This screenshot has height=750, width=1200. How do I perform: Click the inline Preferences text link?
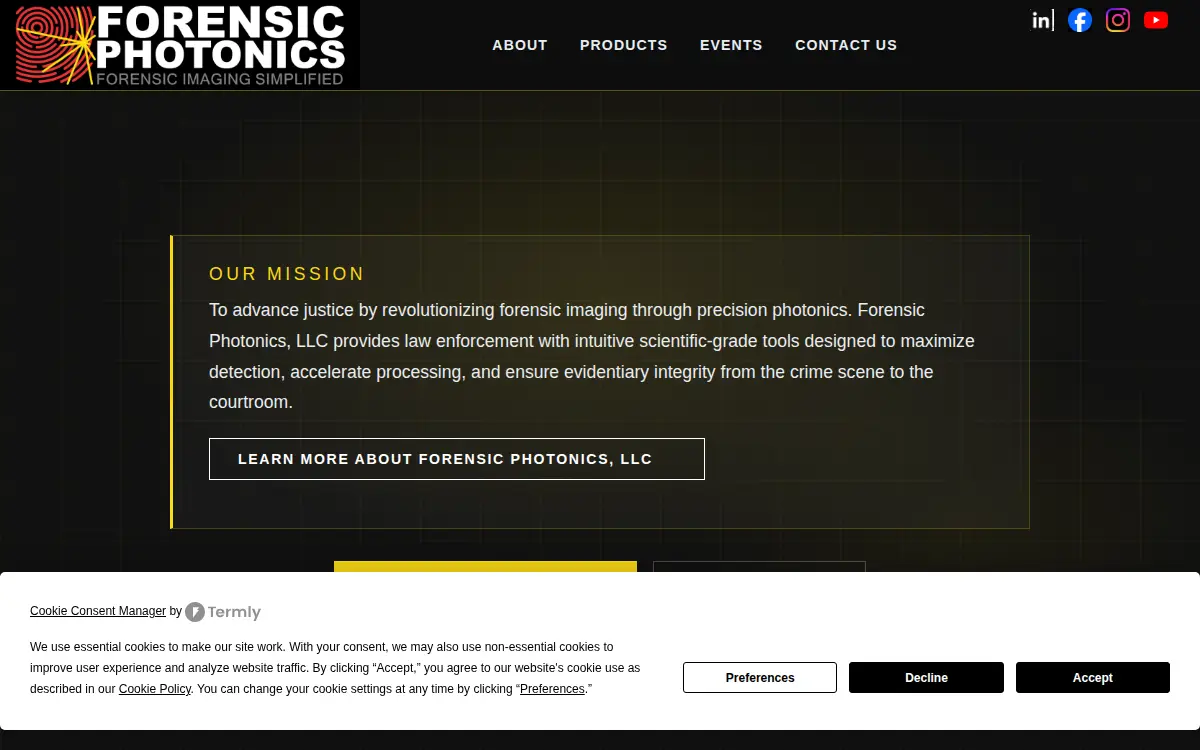pyautogui.click(x=552, y=689)
